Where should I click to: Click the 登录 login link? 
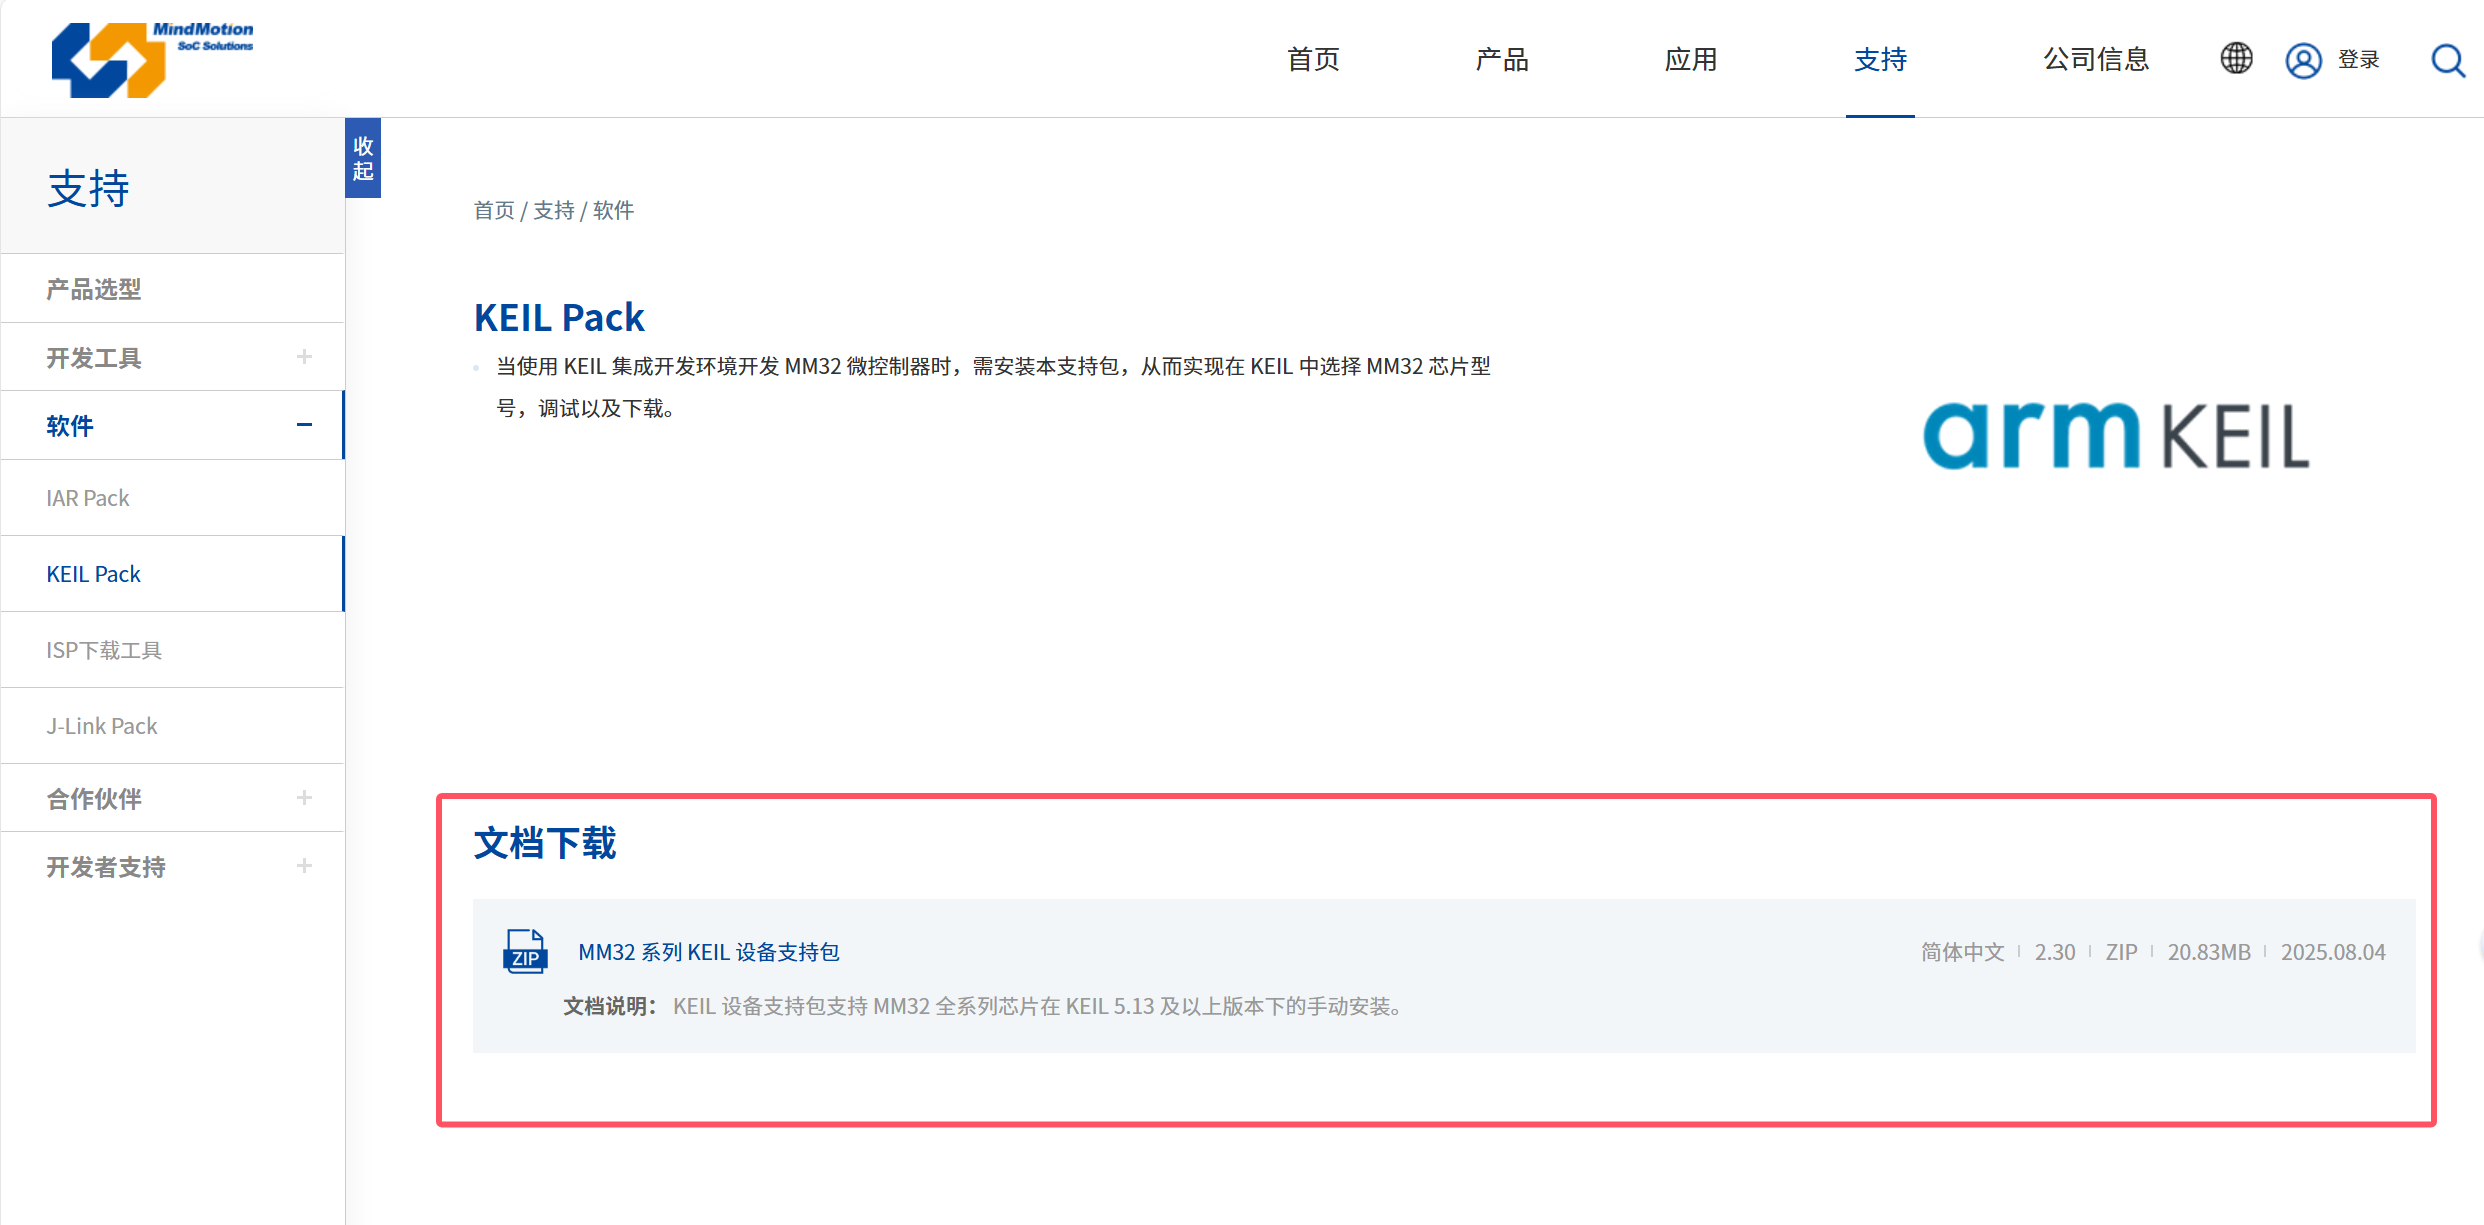2358,60
